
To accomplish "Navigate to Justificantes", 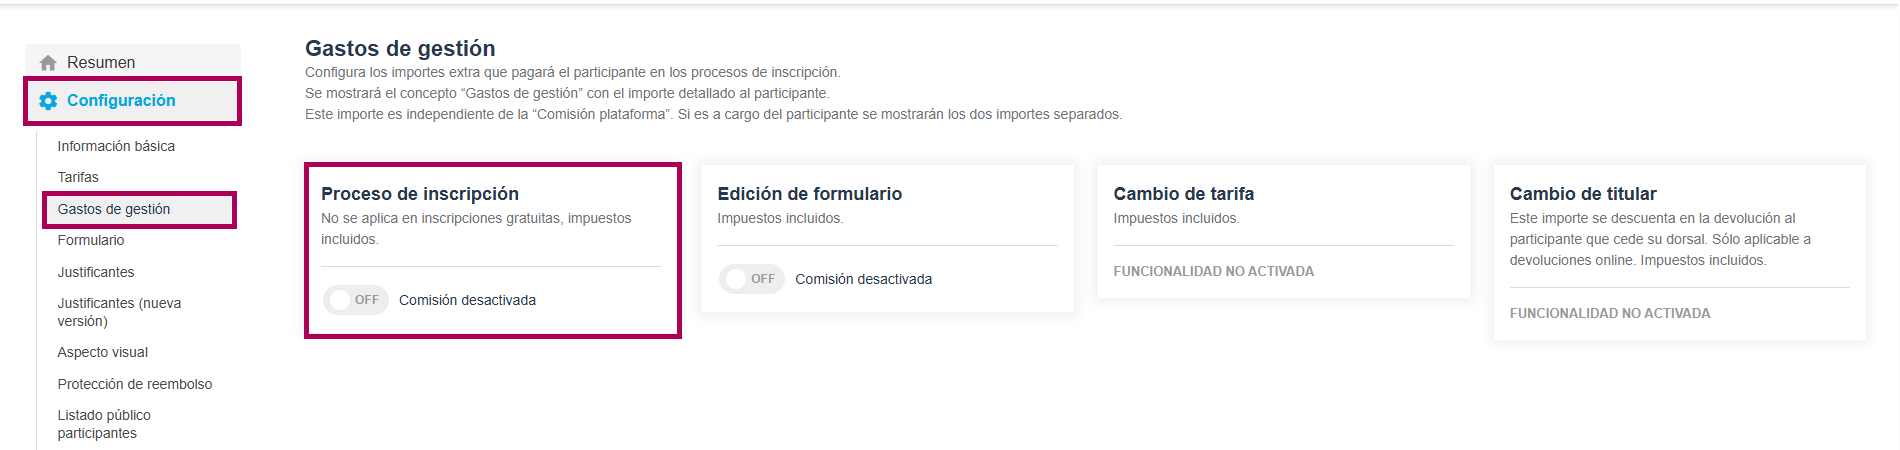I will click(96, 272).
